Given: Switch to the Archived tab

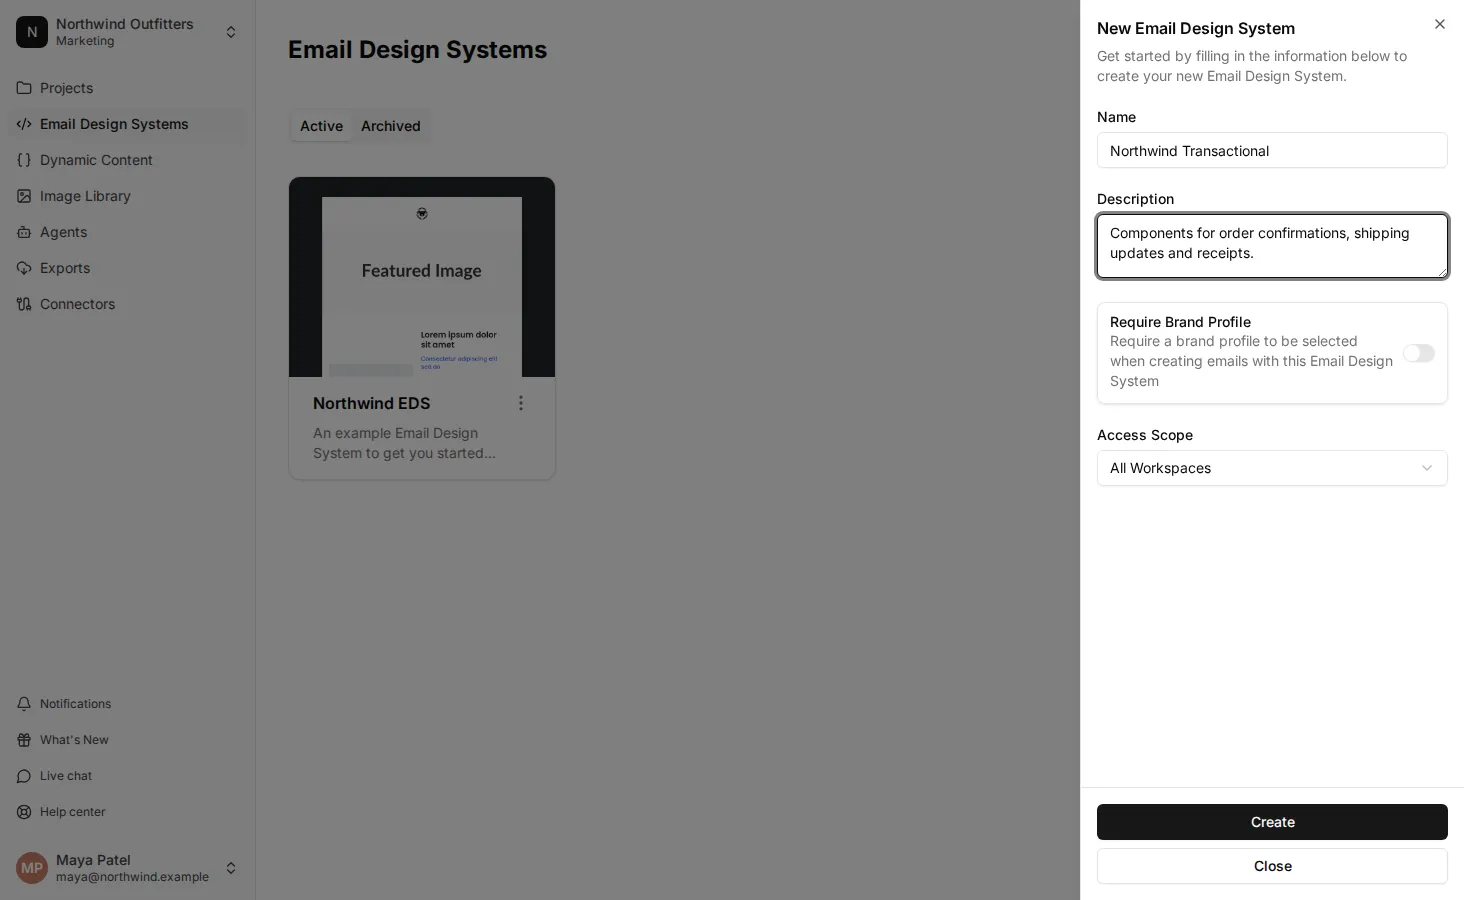Looking at the screenshot, I should [391, 126].
